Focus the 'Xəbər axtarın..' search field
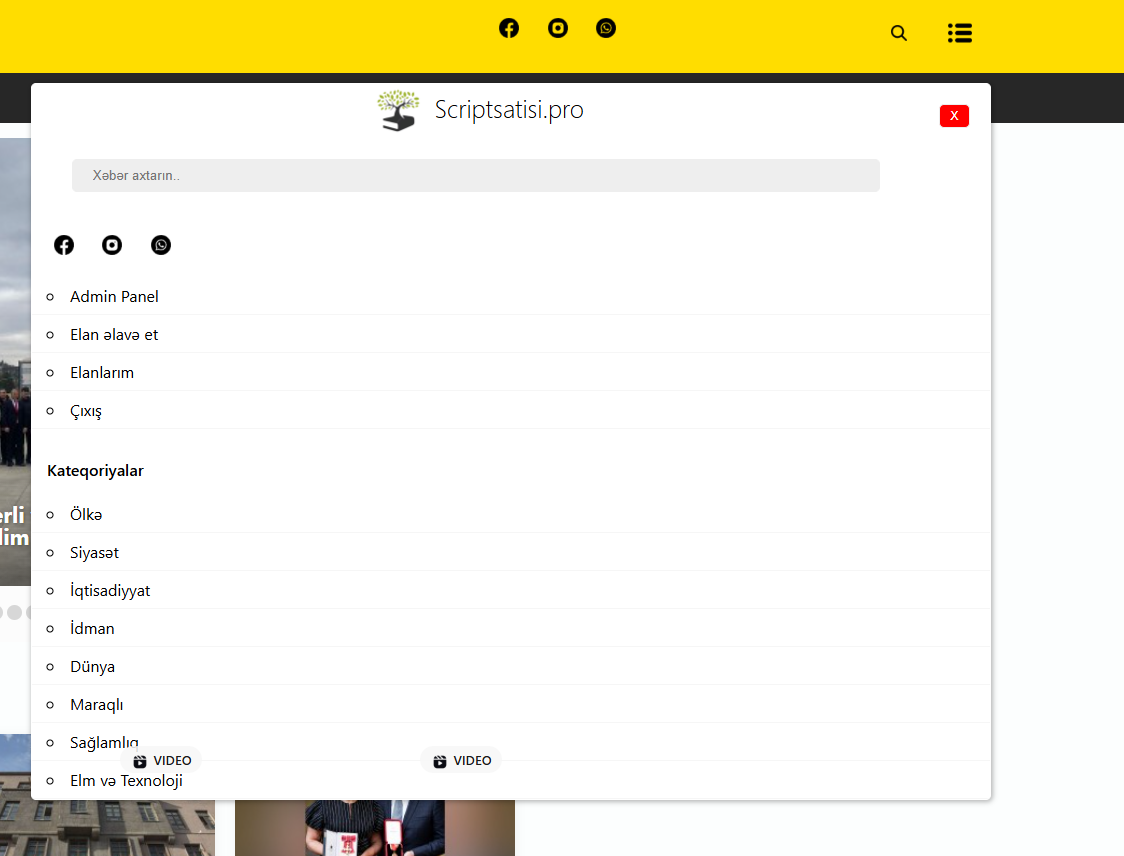This screenshot has width=1124, height=856. [475, 176]
